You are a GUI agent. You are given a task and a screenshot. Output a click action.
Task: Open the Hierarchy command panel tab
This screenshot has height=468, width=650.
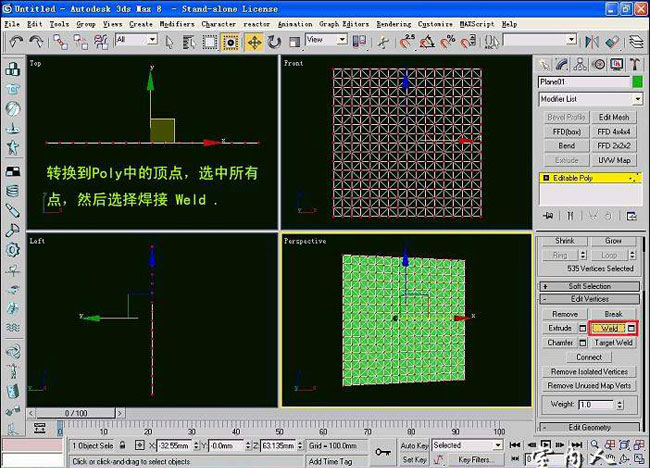pos(580,64)
